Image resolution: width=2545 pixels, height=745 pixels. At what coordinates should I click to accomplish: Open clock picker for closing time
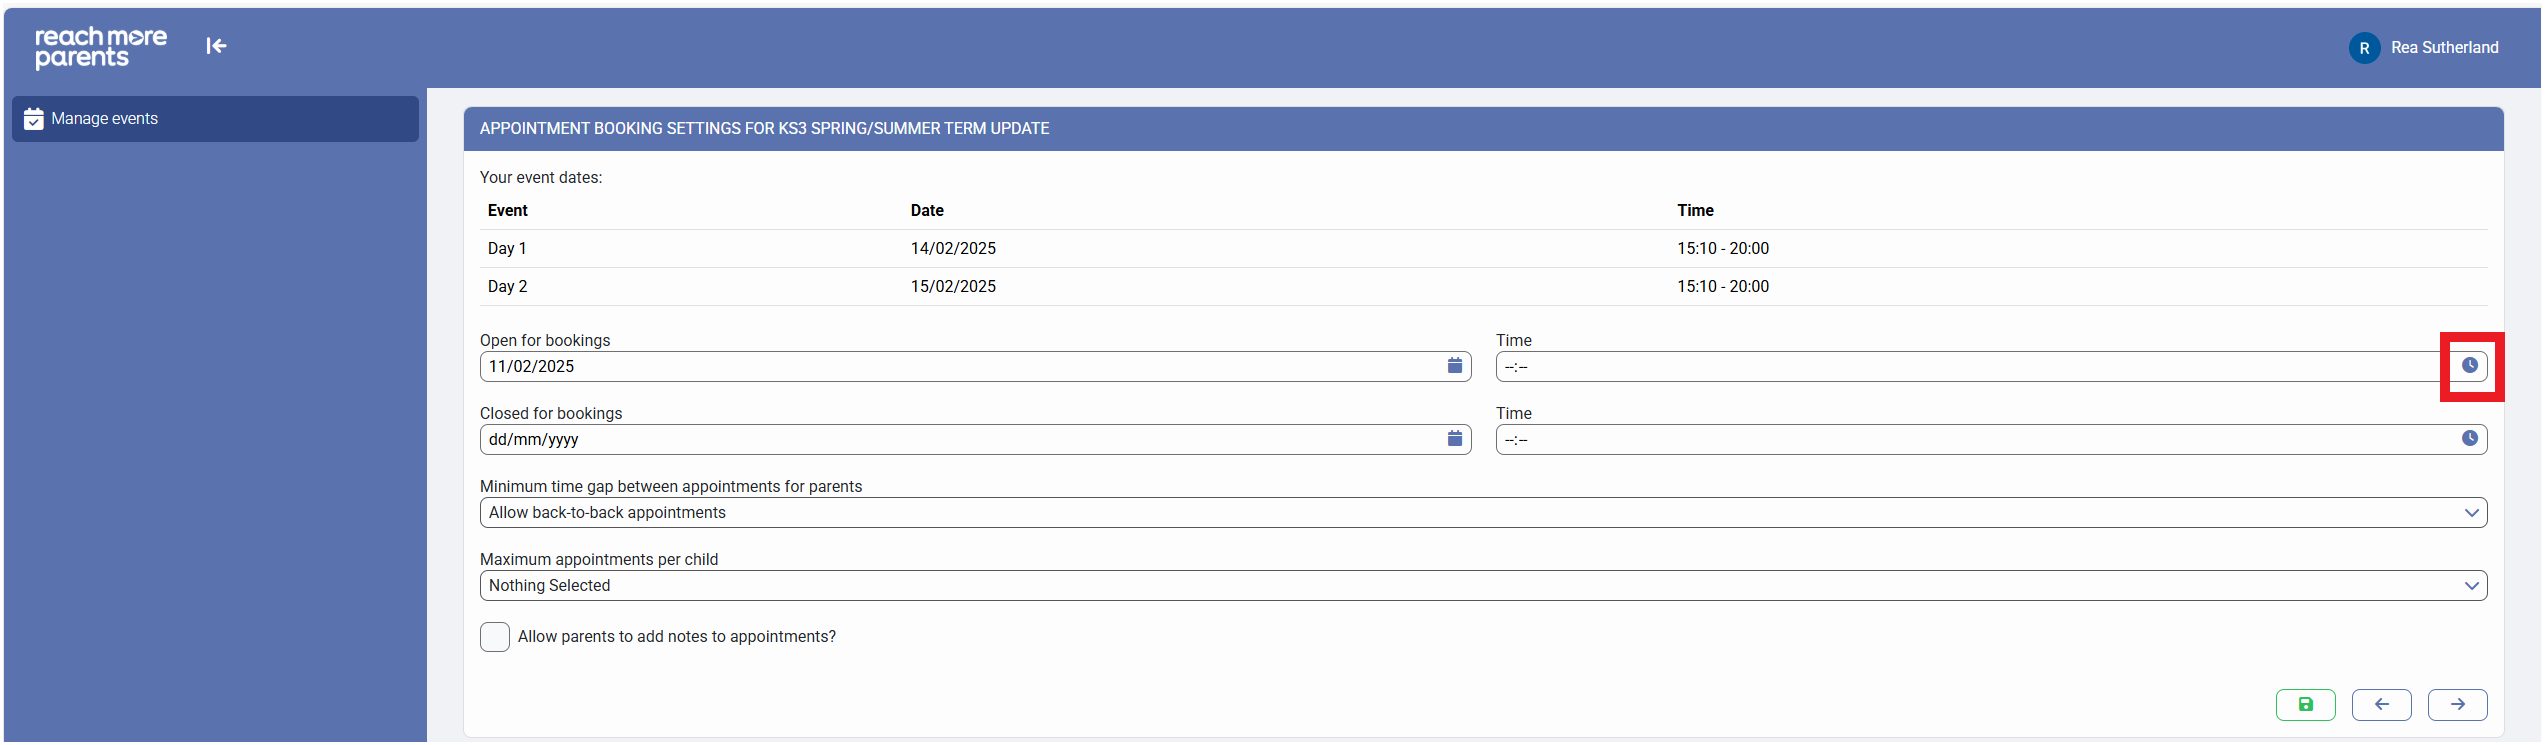(x=2469, y=439)
